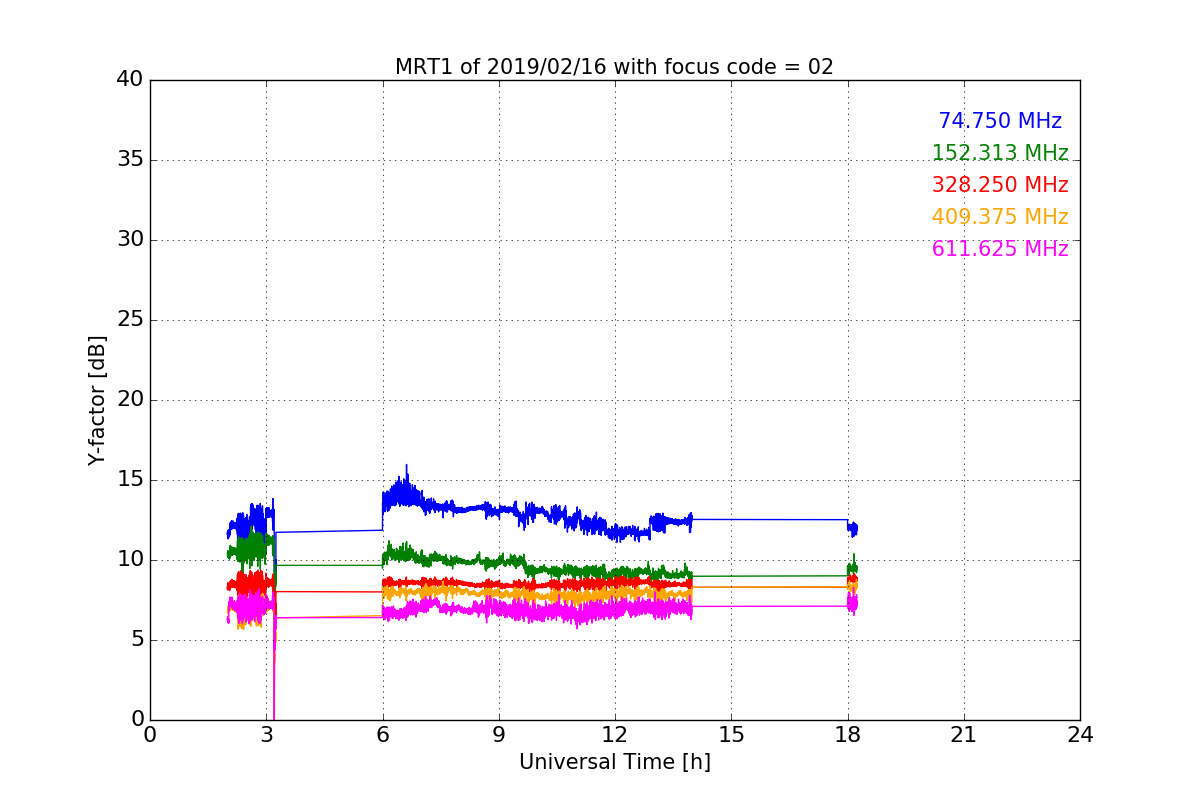Click the x-axis tick label 9
This screenshot has width=1200, height=800.
(x=499, y=735)
